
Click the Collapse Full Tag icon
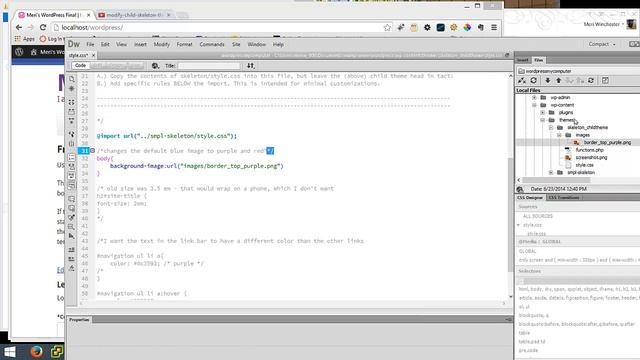71,102
